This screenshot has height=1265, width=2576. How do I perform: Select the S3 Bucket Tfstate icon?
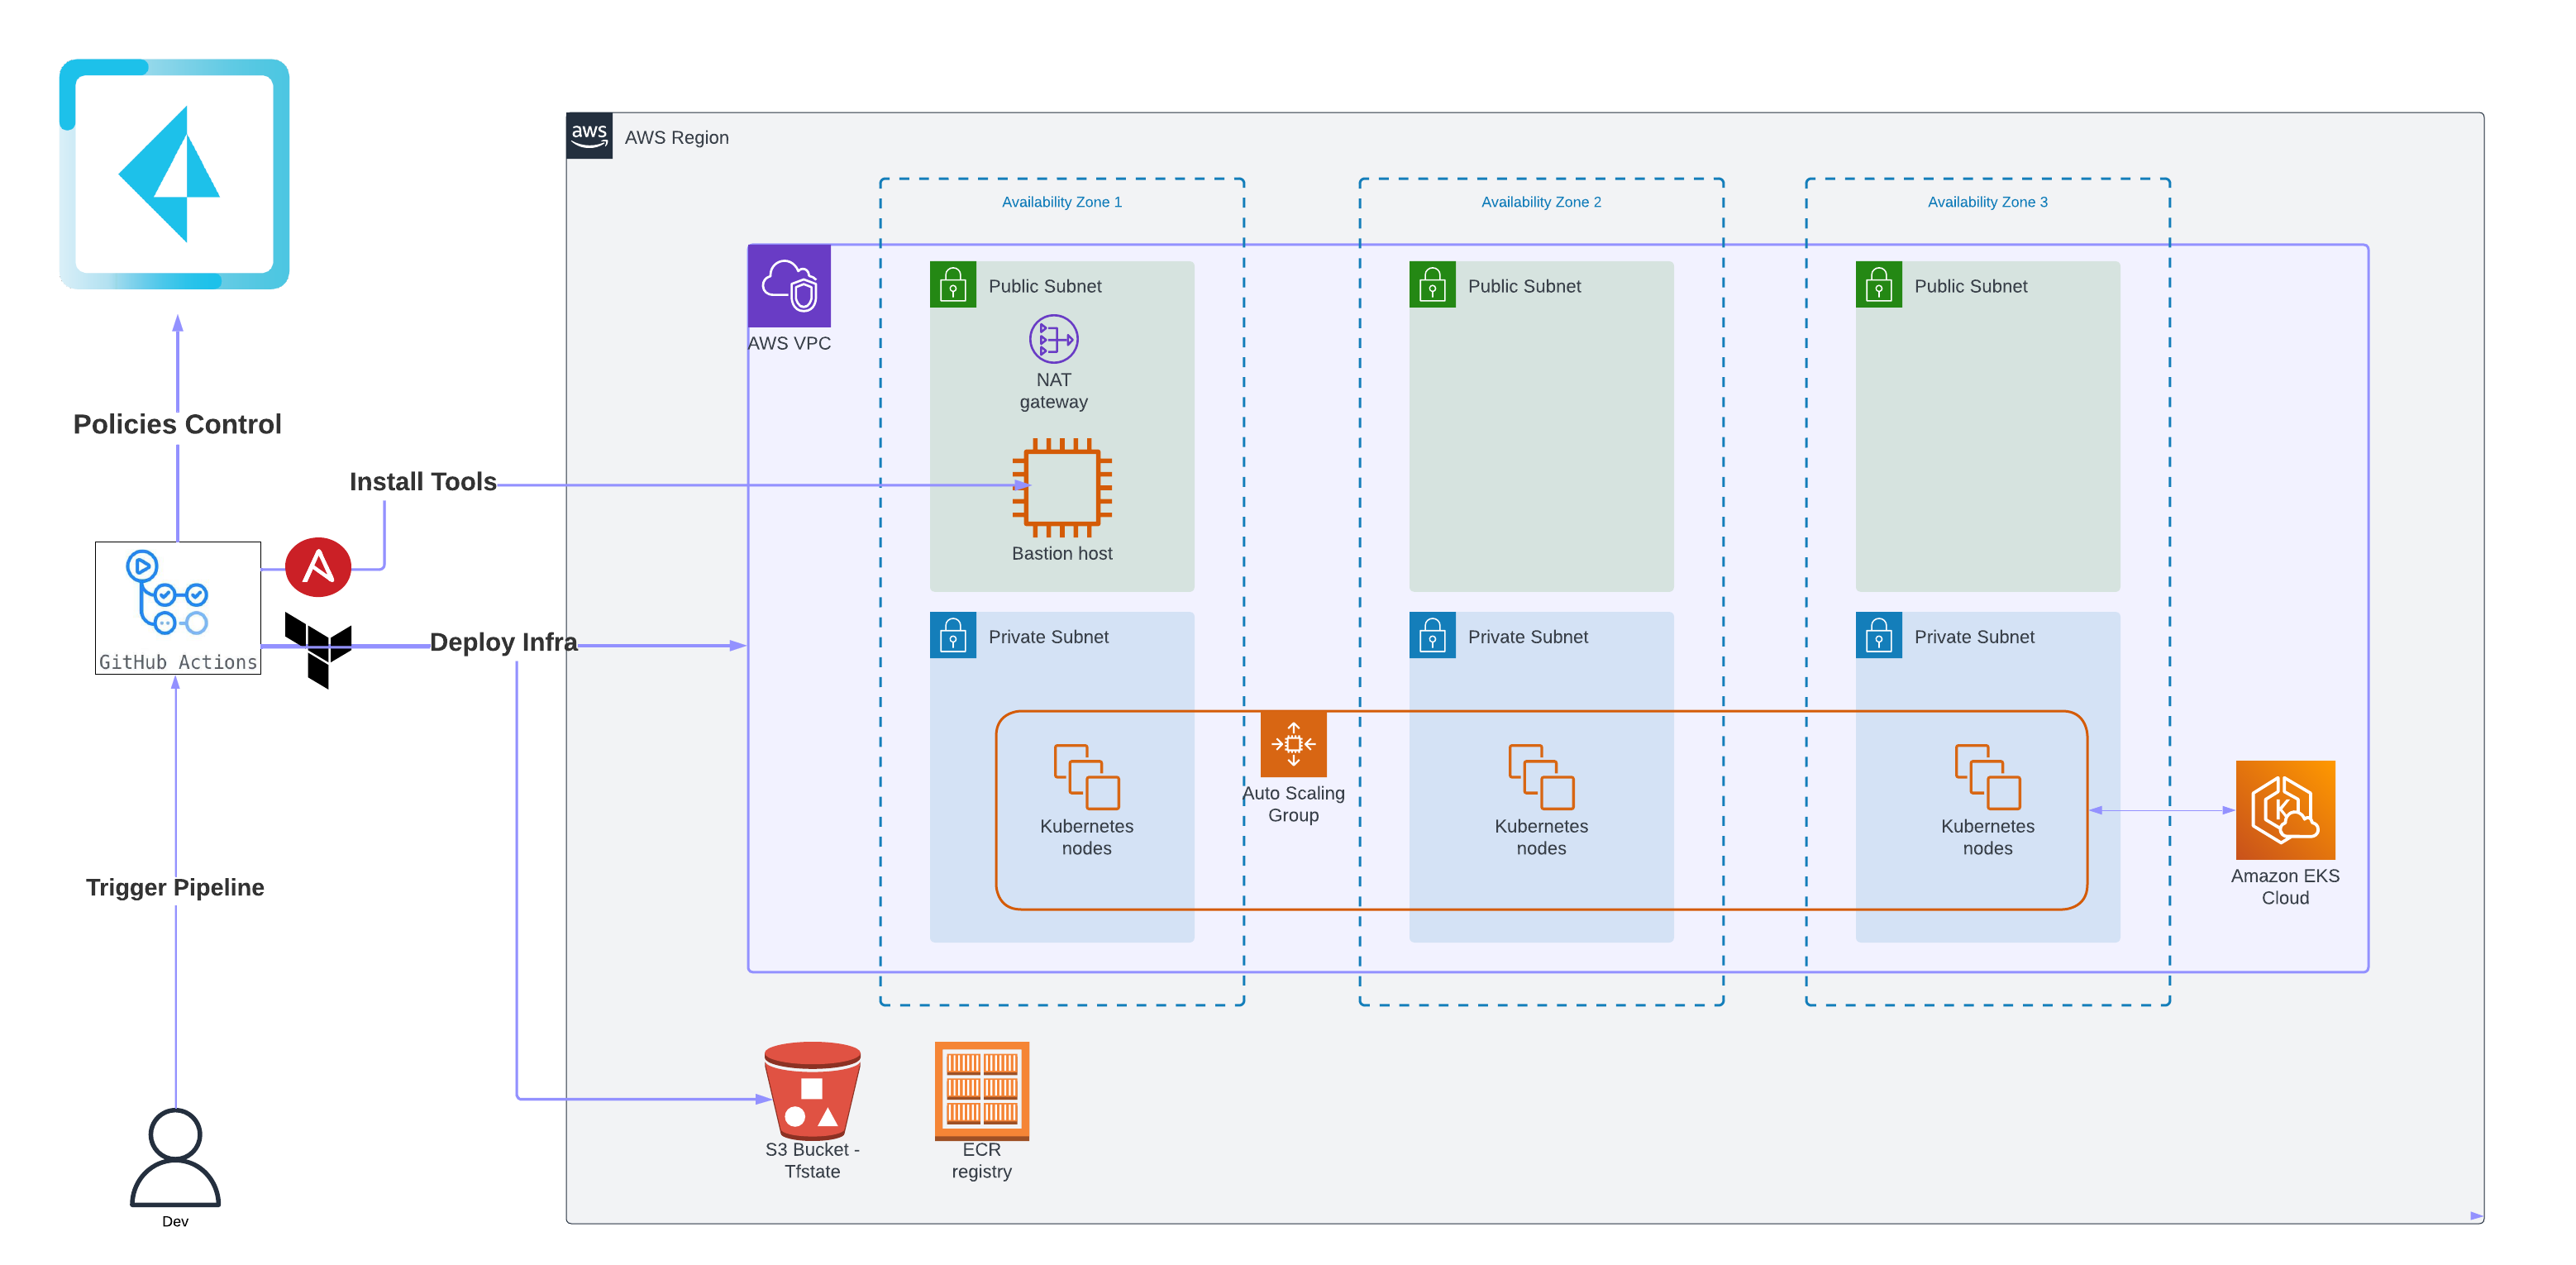[812, 1091]
